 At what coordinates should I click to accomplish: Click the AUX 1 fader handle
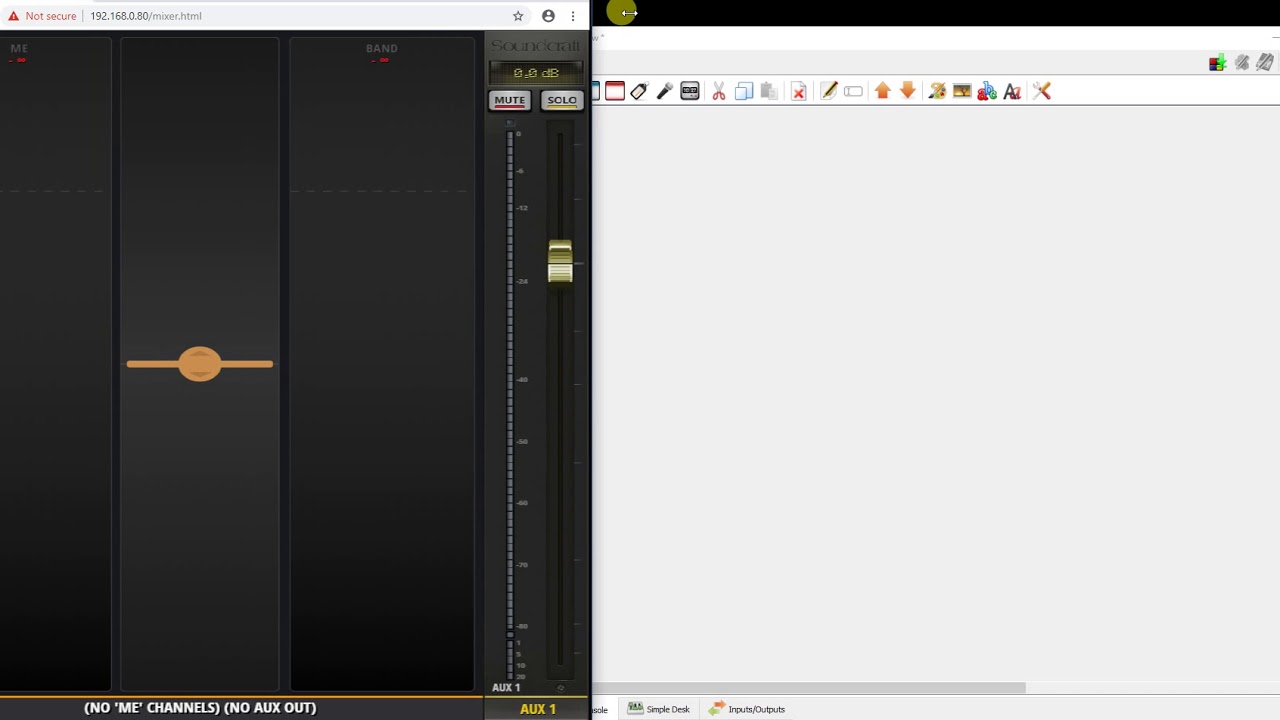(560, 262)
